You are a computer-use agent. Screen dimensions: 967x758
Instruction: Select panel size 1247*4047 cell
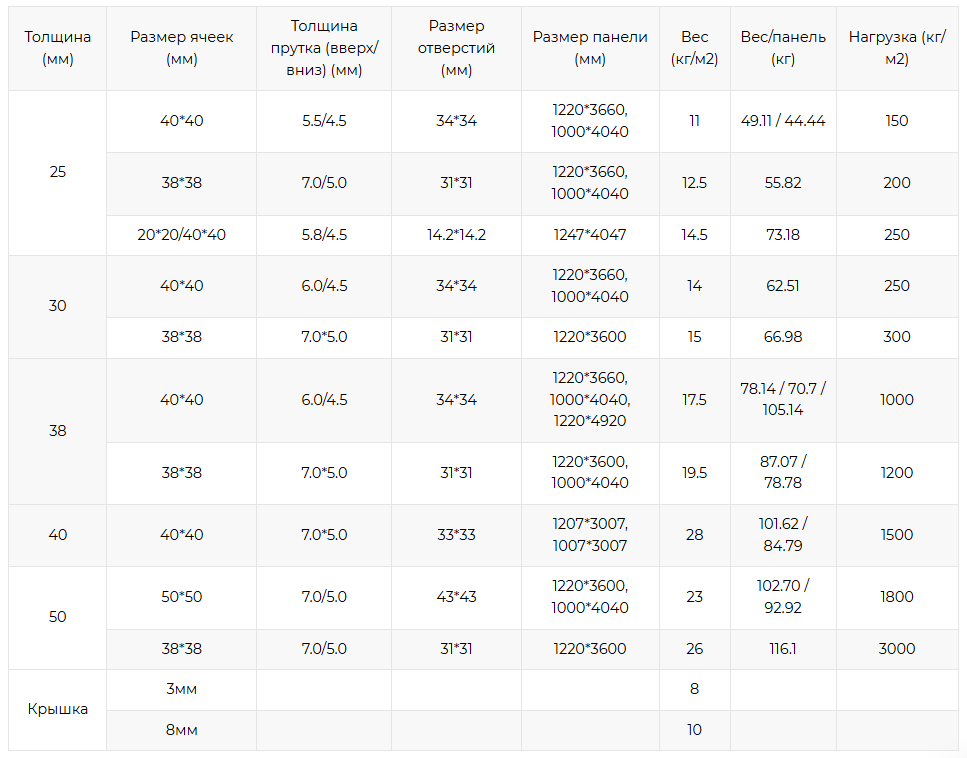(590, 235)
